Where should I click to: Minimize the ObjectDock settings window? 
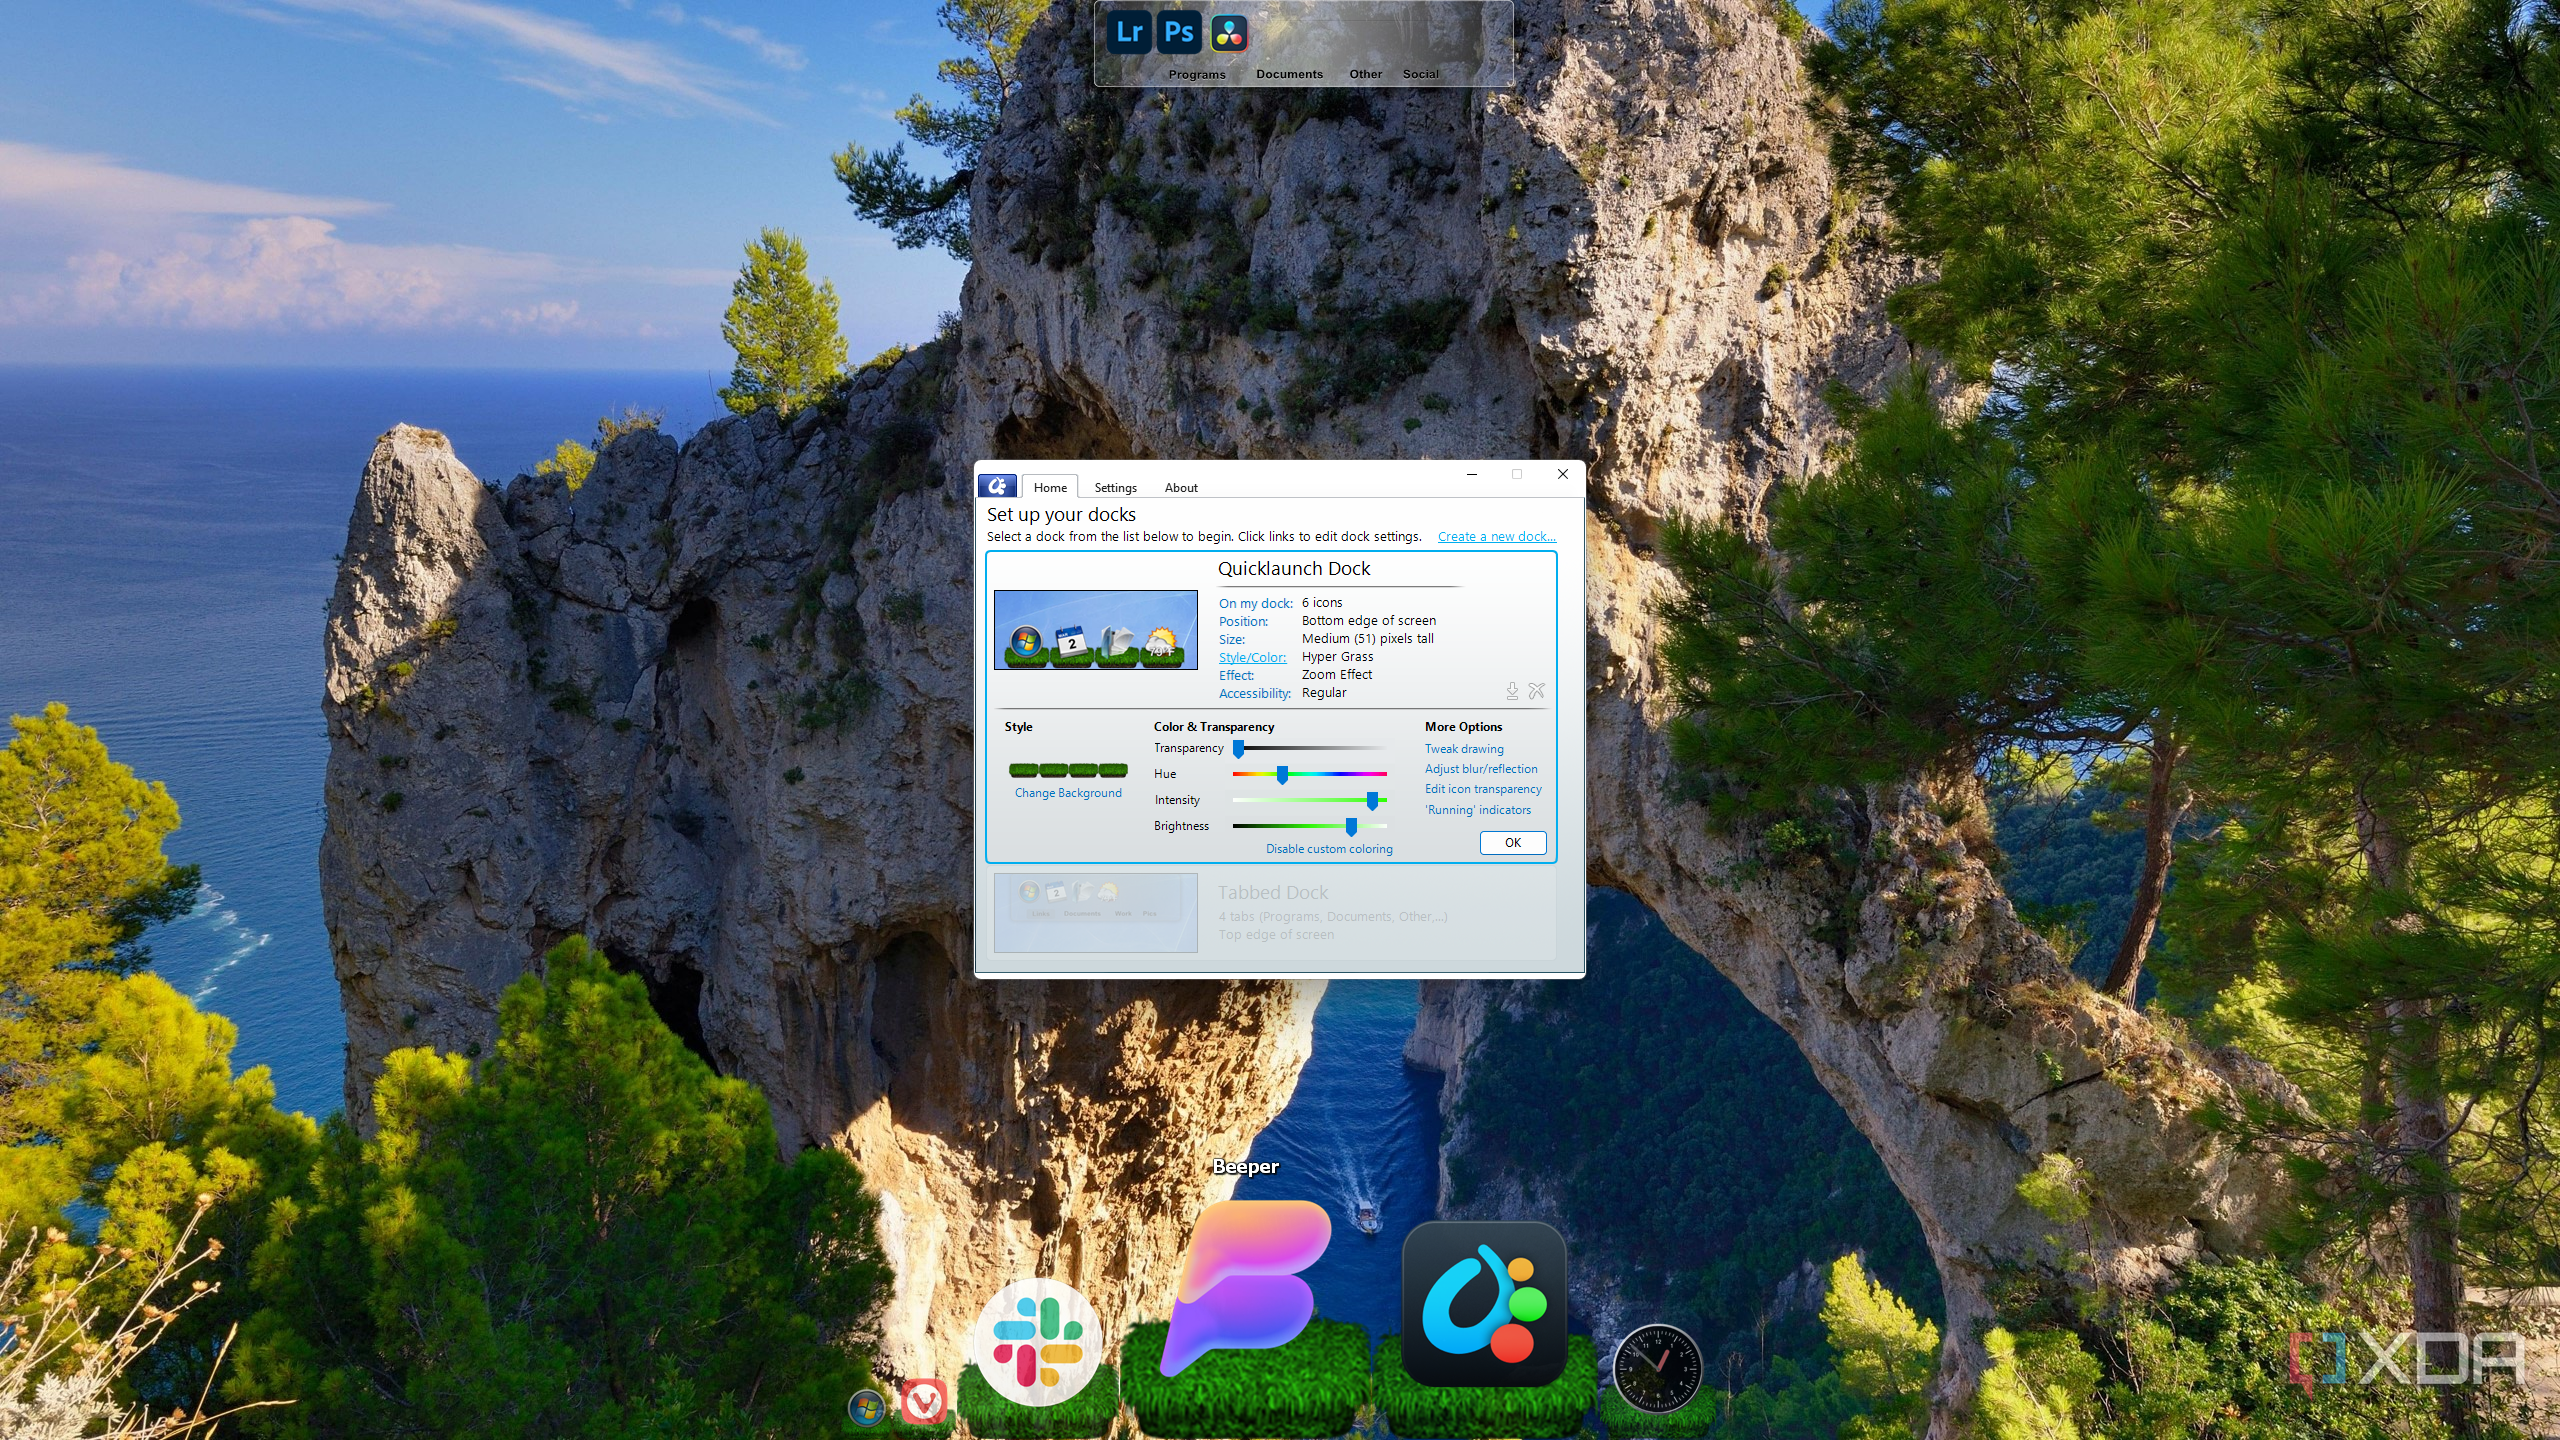1472,474
